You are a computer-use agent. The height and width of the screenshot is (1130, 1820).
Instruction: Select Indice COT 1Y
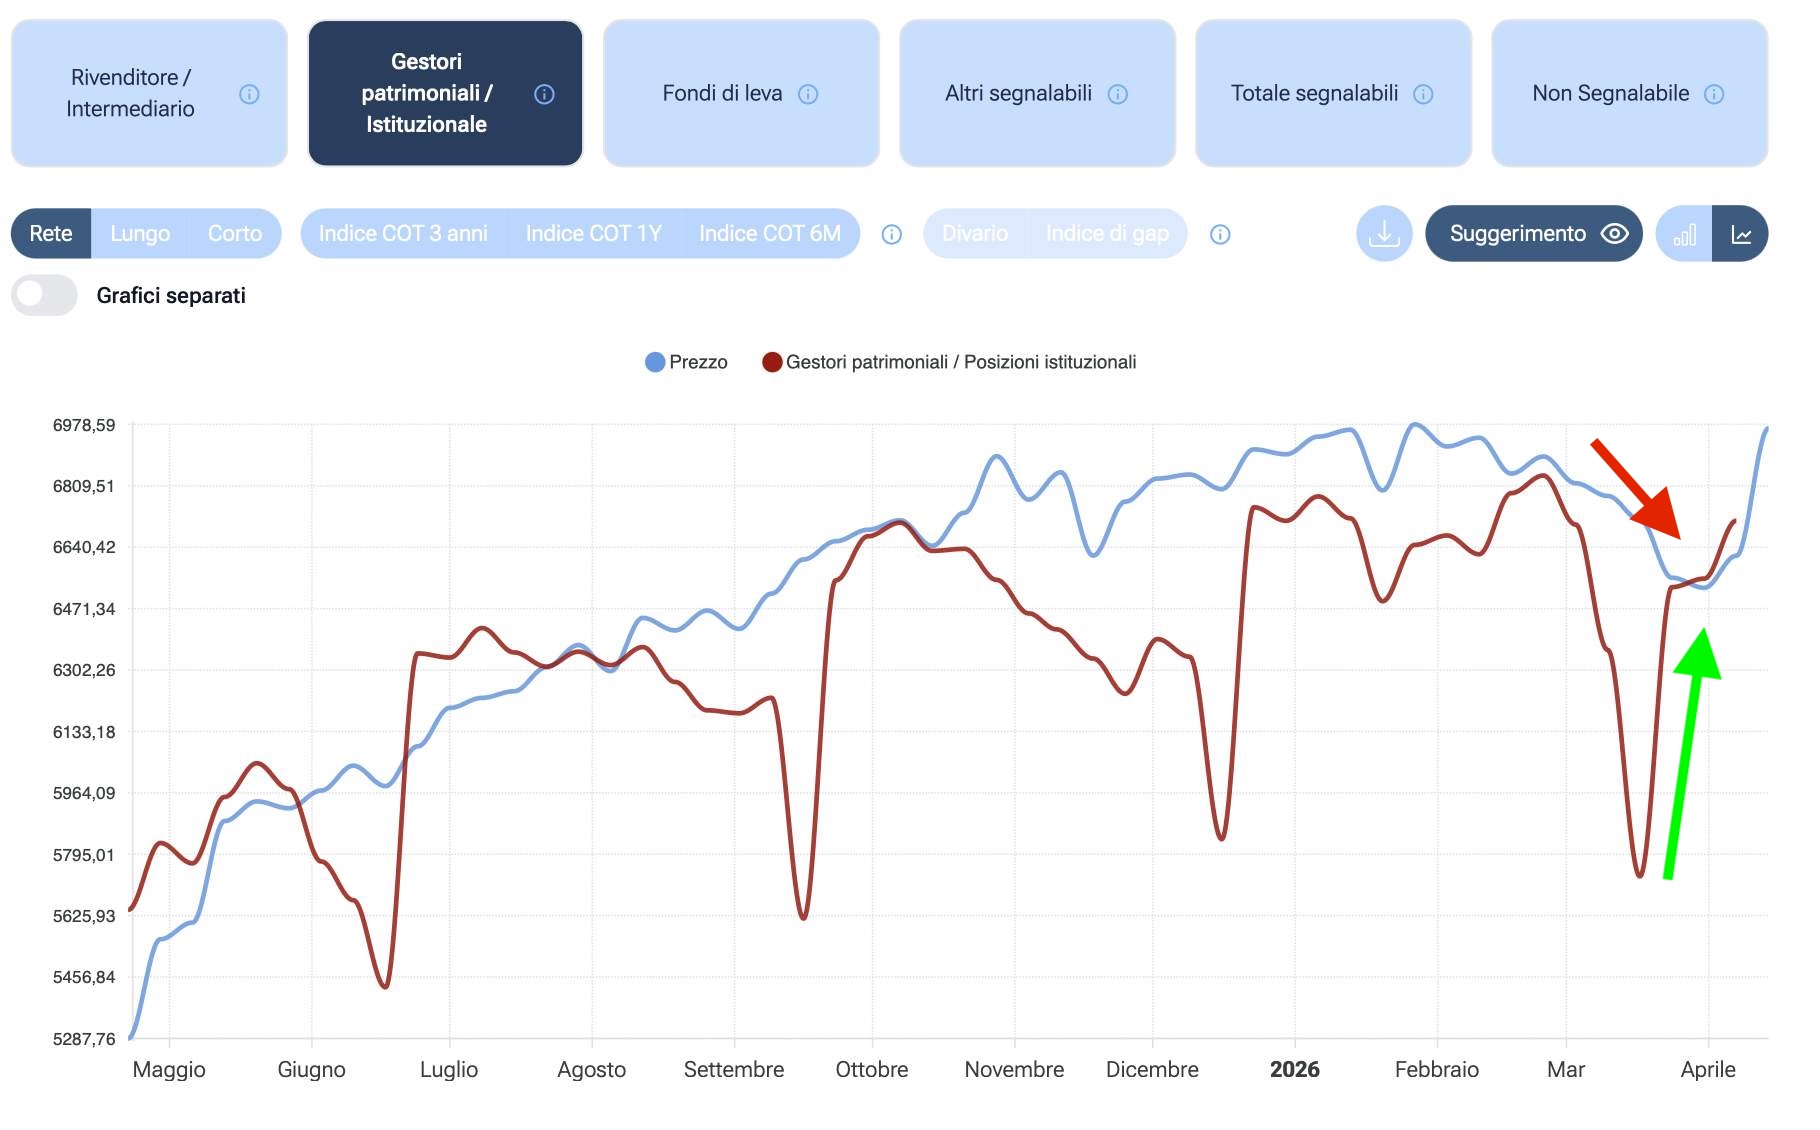click(x=593, y=234)
